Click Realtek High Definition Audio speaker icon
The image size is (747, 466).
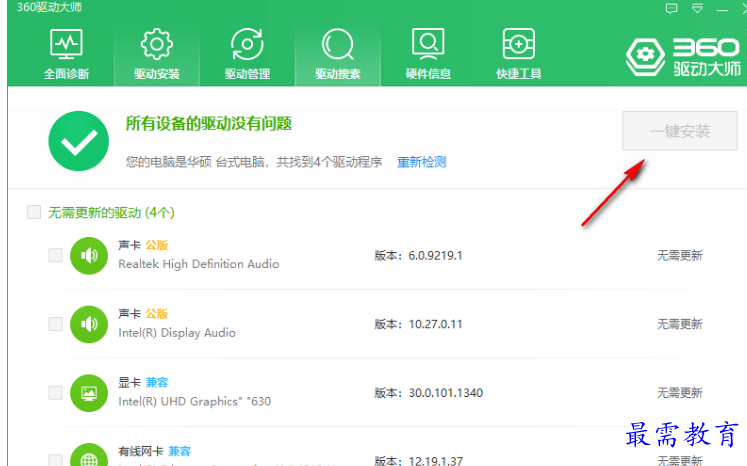pyautogui.click(x=89, y=256)
